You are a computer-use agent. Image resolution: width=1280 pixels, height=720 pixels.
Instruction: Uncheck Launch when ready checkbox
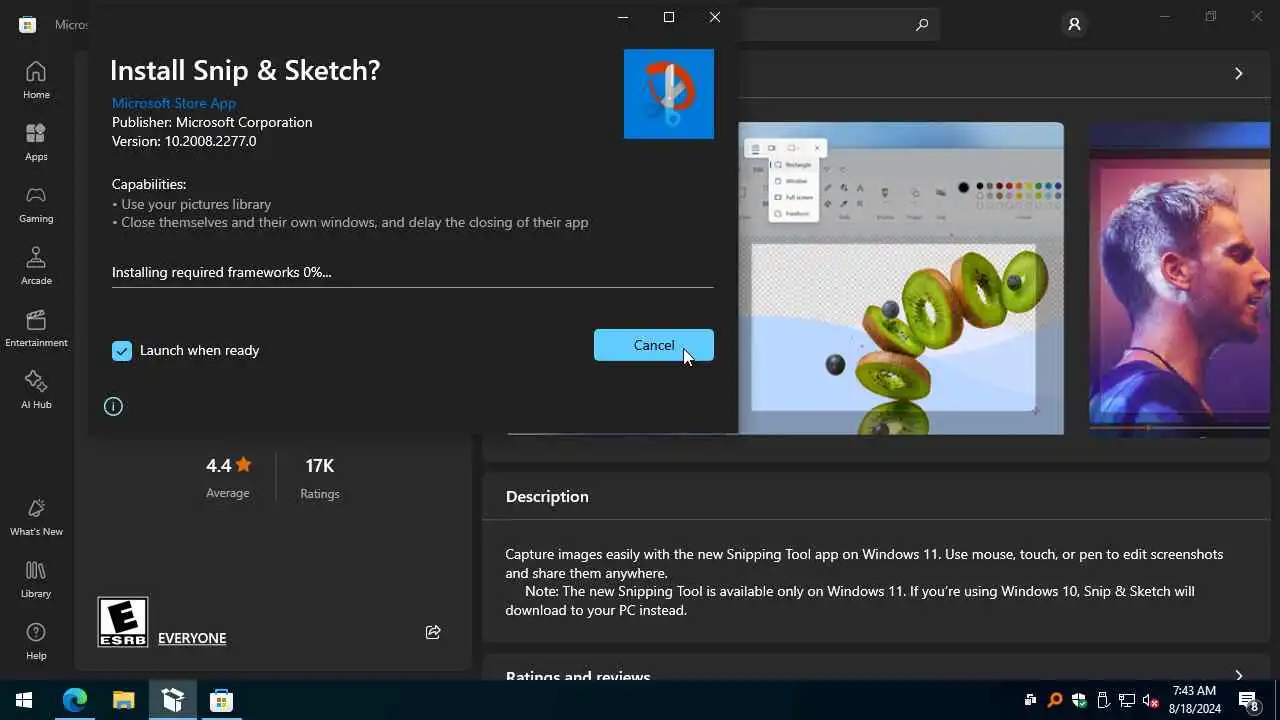click(x=122, y=351)
